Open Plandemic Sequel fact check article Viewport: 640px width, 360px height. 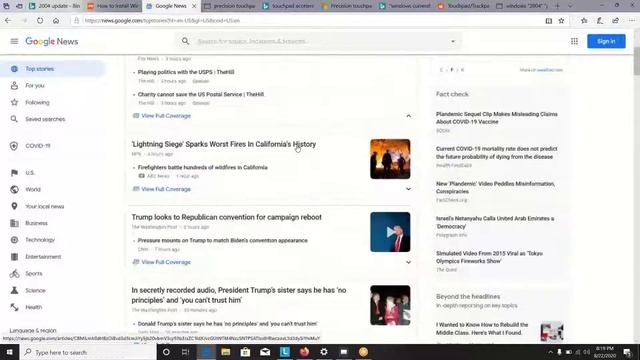click(497, 118)
